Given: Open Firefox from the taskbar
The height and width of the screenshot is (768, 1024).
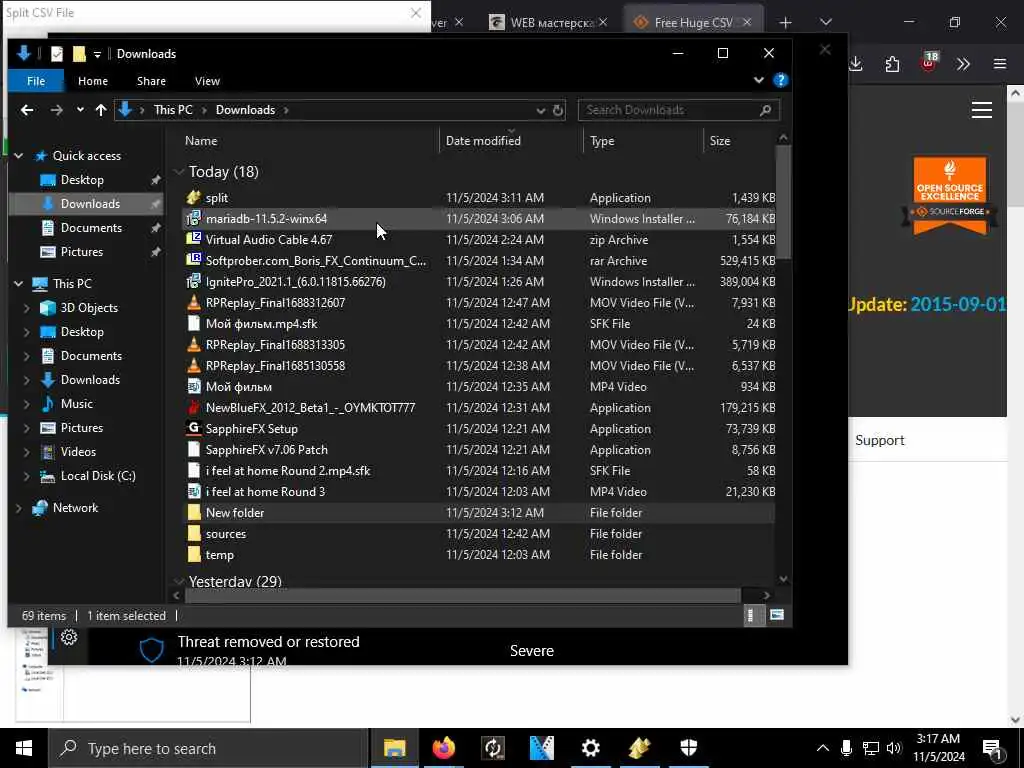Looking at the screenshot, I should [x=443, y=748].
